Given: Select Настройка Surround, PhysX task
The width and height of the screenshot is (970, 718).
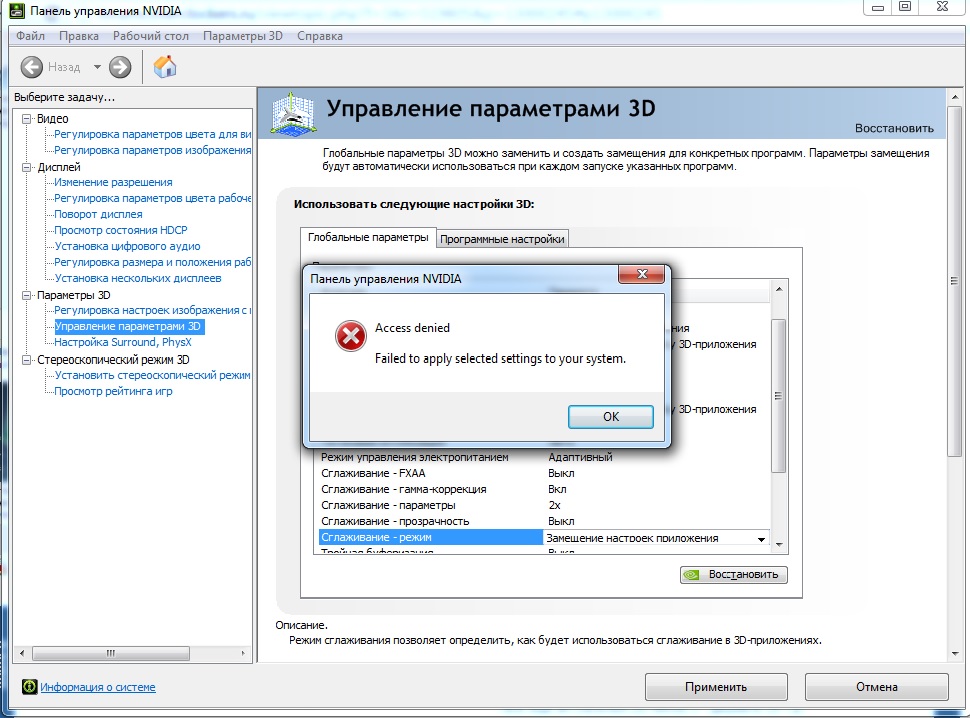Looking at the screenshot, I should pyautogui.click(x=122, y=342).
